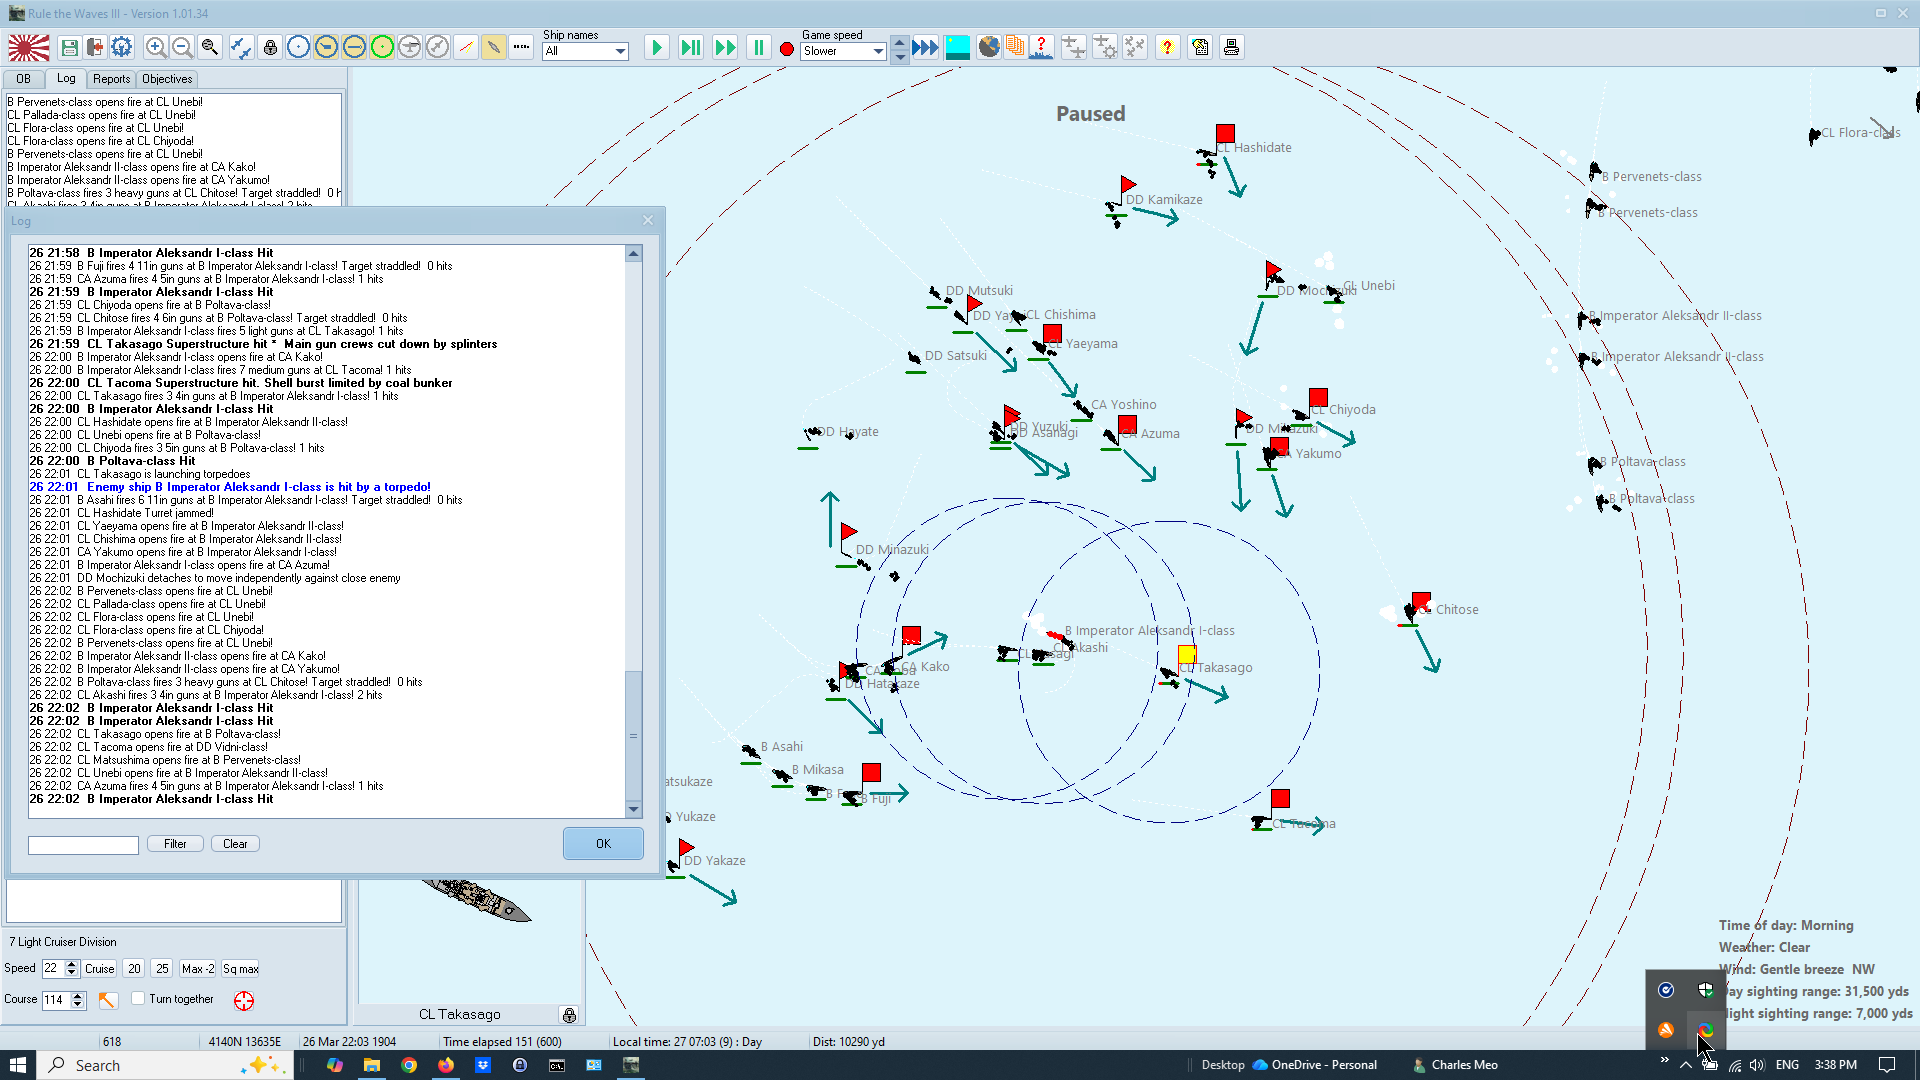Click the red question mark over ships icon
This screenshot has height=1080, width=1920.
pos(1041,47)
